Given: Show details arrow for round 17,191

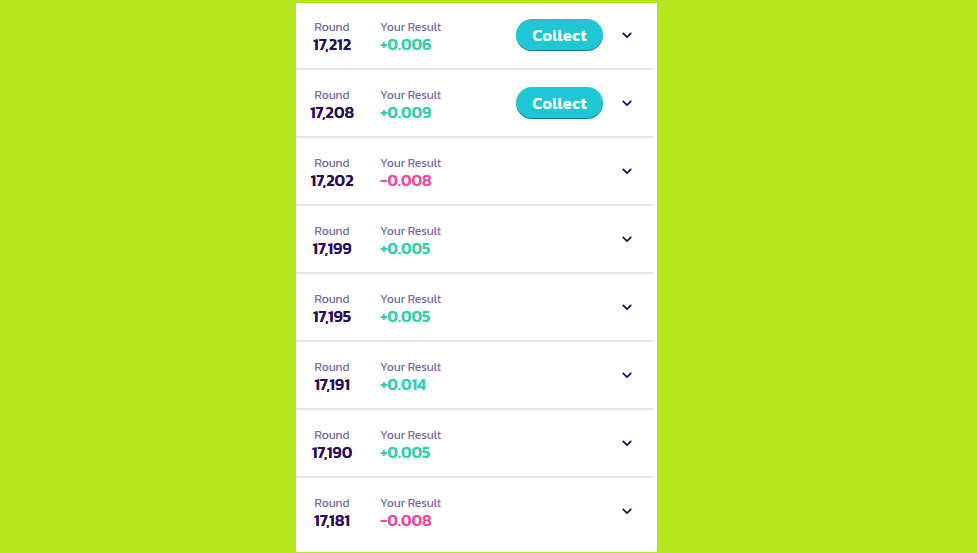Looking at the screenshot, I should click(x=627, y=375).
